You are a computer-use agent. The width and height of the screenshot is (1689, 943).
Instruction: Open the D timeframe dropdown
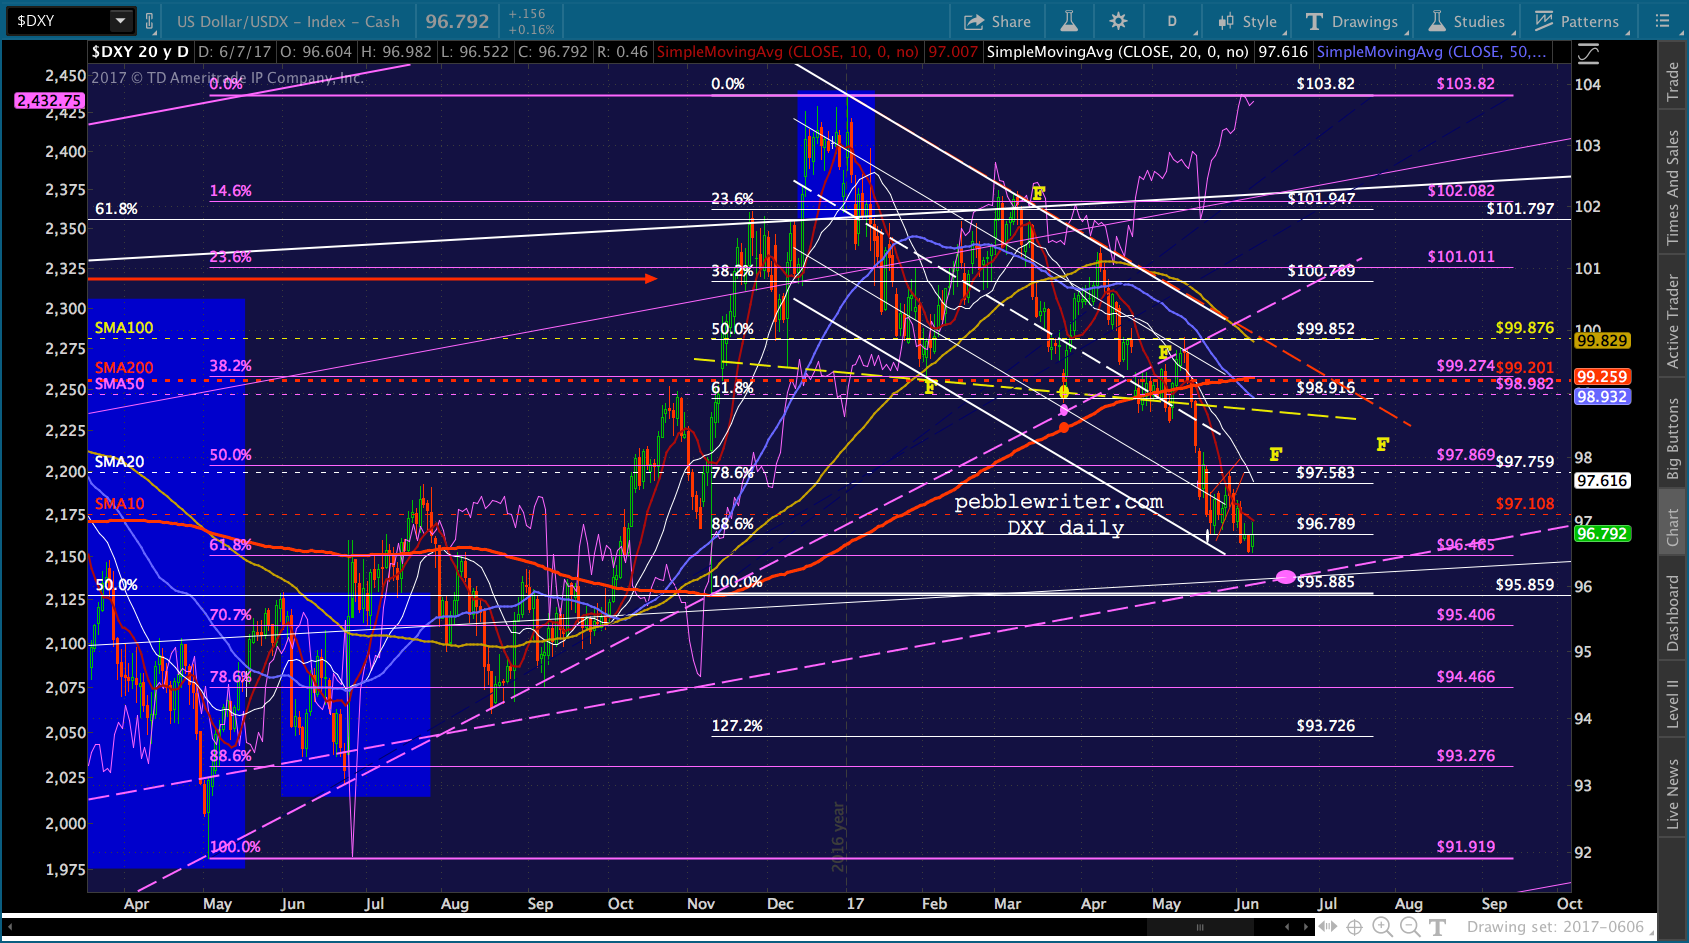(1172, 21)
